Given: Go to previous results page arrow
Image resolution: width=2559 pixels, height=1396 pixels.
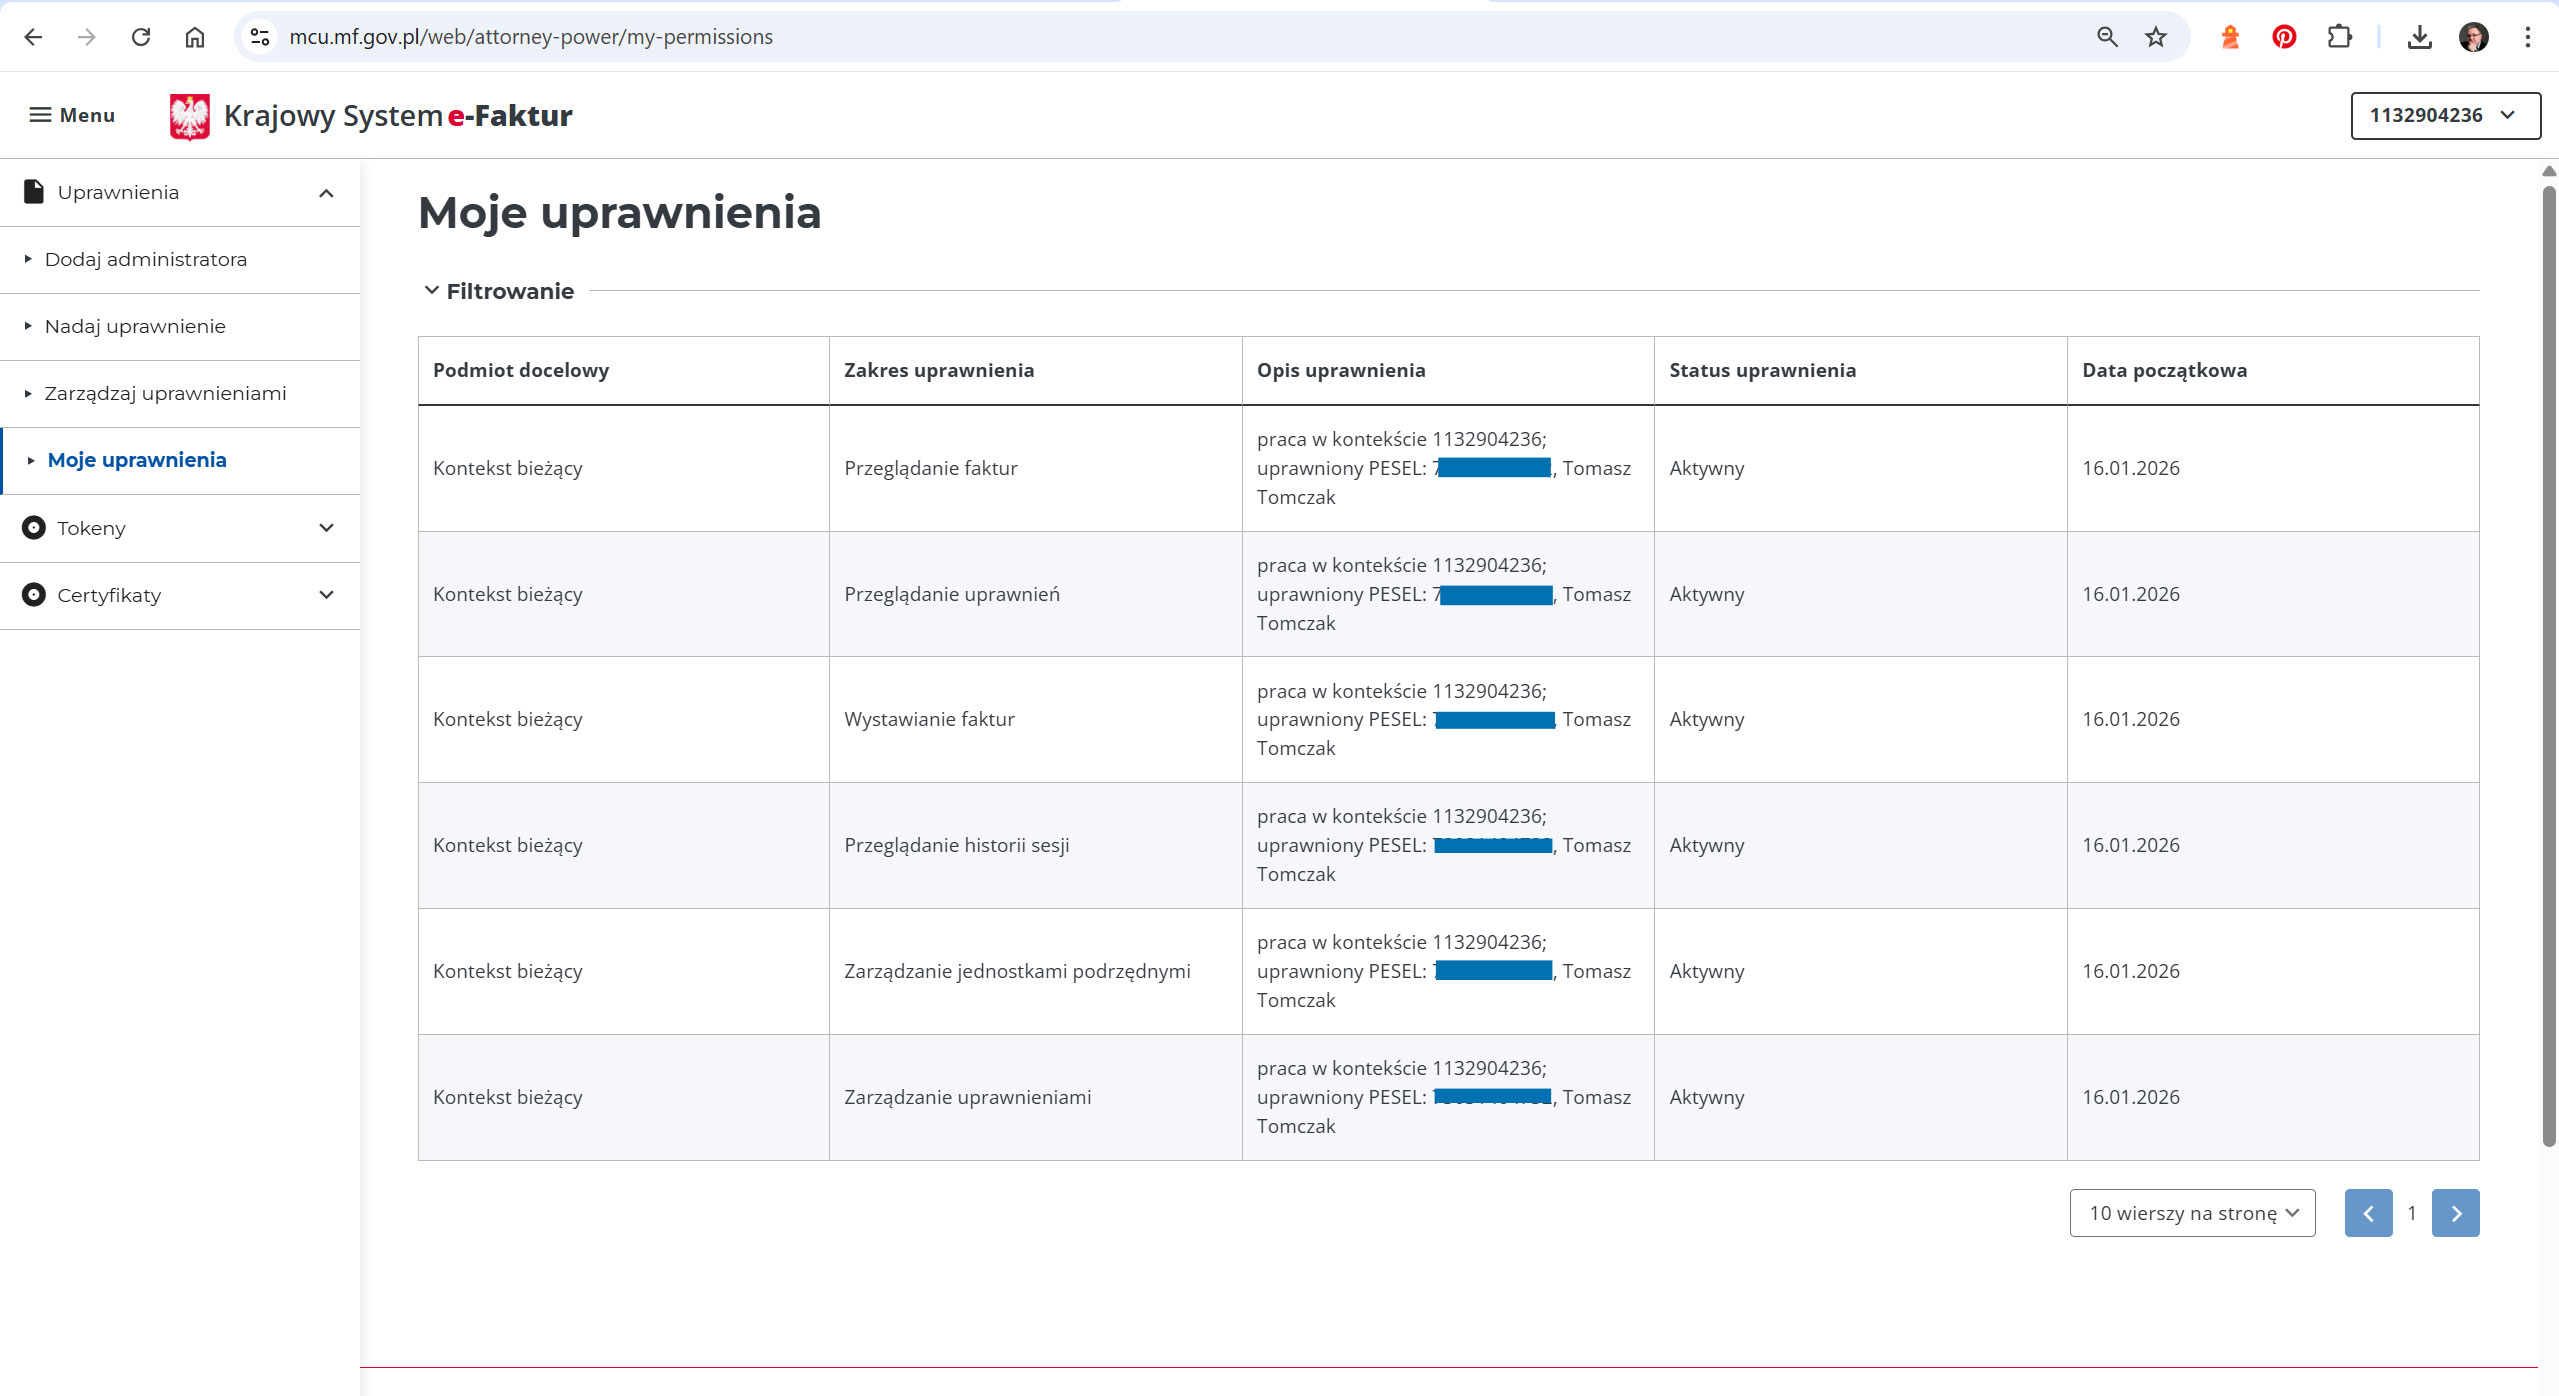Looking at the screenshot, I should [x=2368, y=1213].
